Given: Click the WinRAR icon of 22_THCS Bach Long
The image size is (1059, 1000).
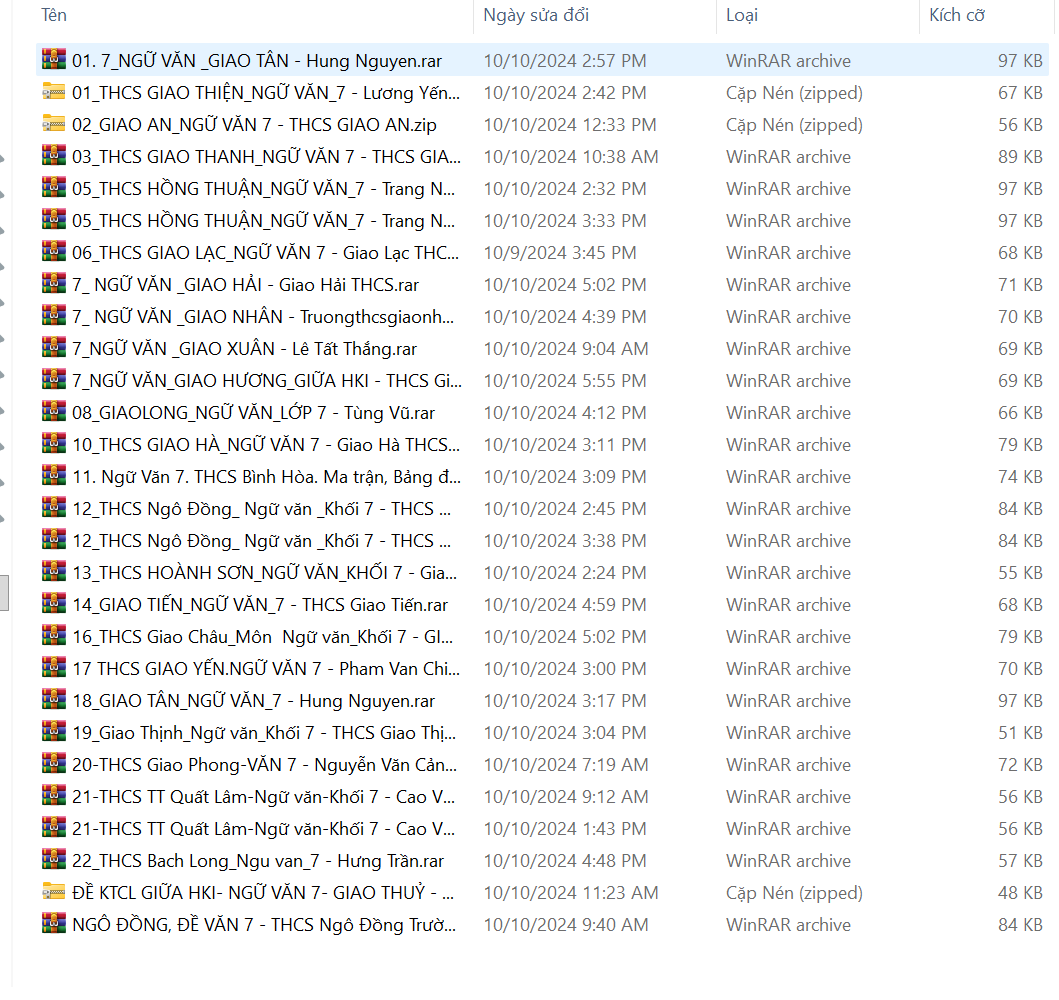Looking at the screenshot, I should click(53, 861).
